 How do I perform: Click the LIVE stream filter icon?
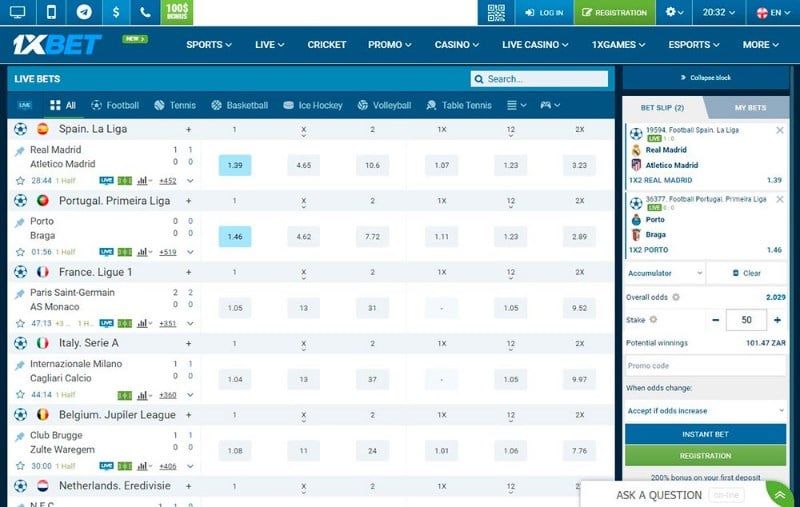(24, 105)
